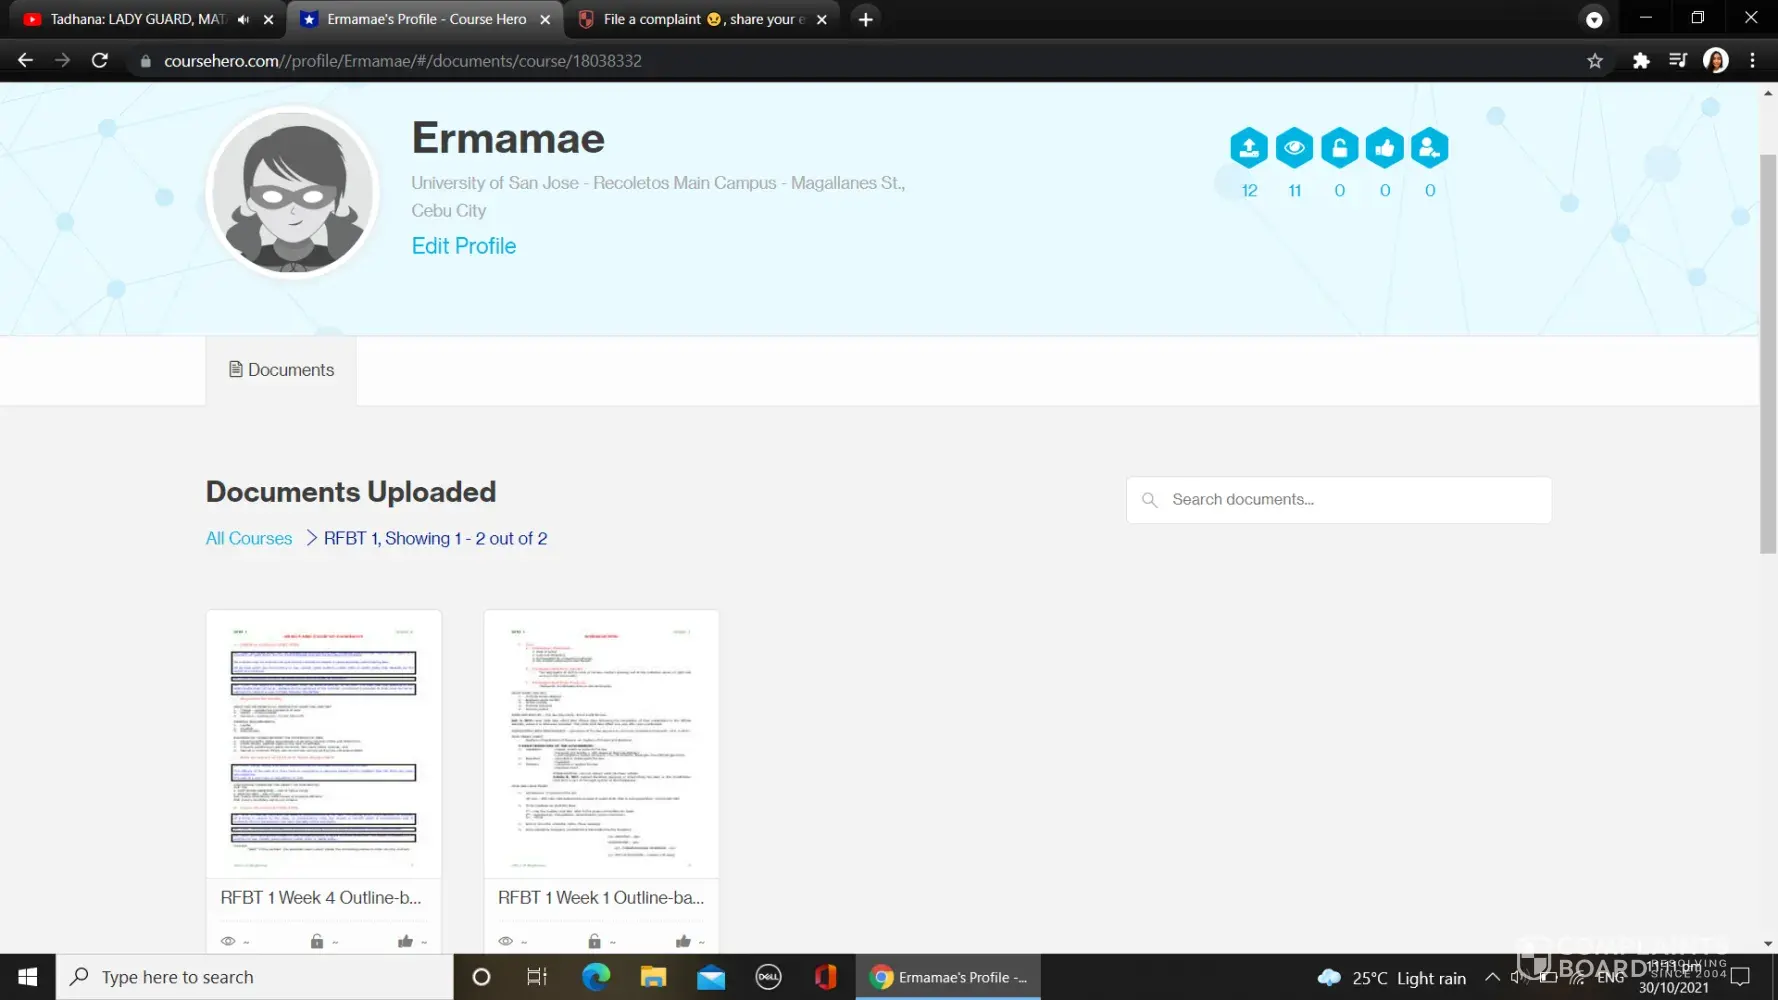
Task: Open the Chrome three-dot menu
Action: (x=1752, y=61)
